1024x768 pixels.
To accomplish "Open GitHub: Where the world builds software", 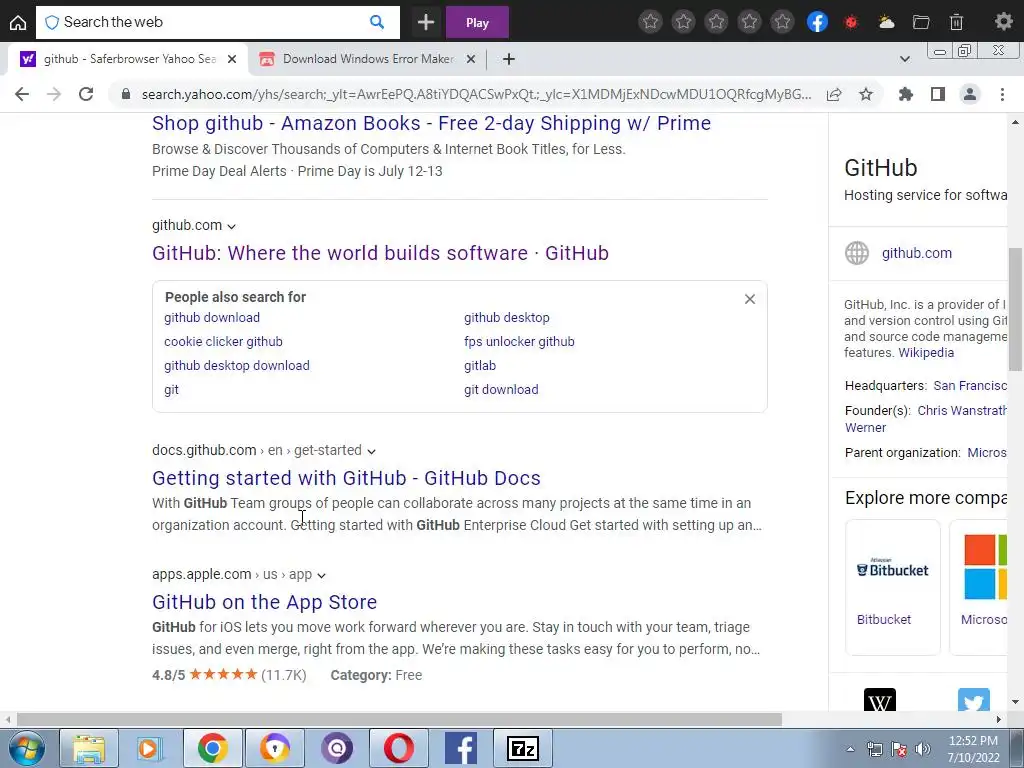I will click(380, 253).
